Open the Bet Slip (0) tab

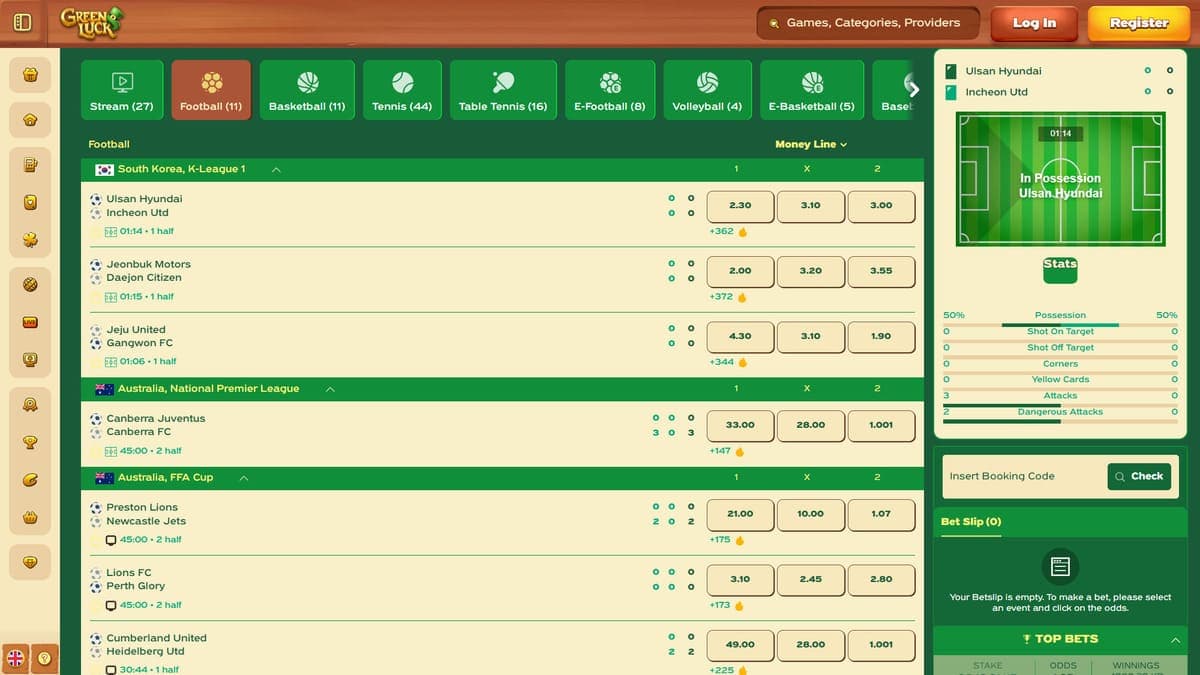coord(971,522)
